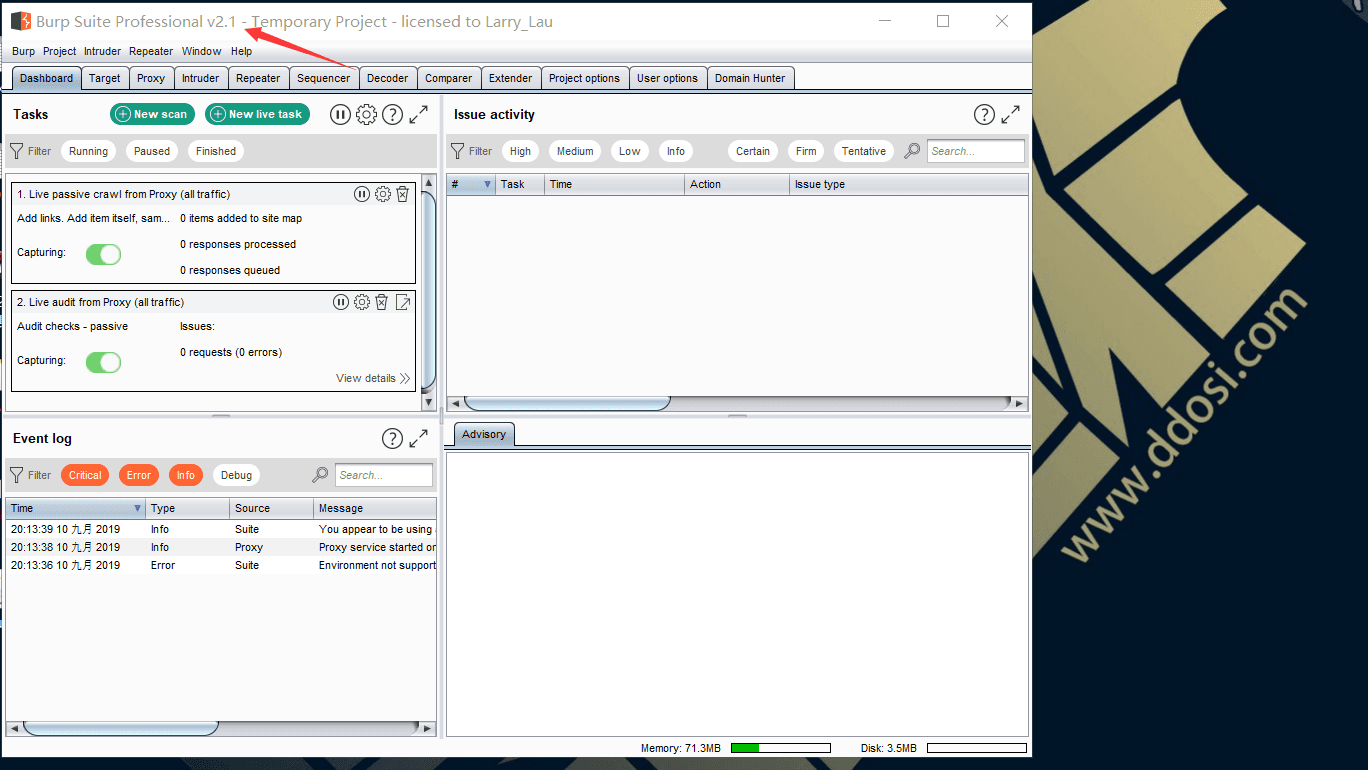Open help for Issue activity panel
Viewport: 1368px width, 770px height.
click(984, 115)
